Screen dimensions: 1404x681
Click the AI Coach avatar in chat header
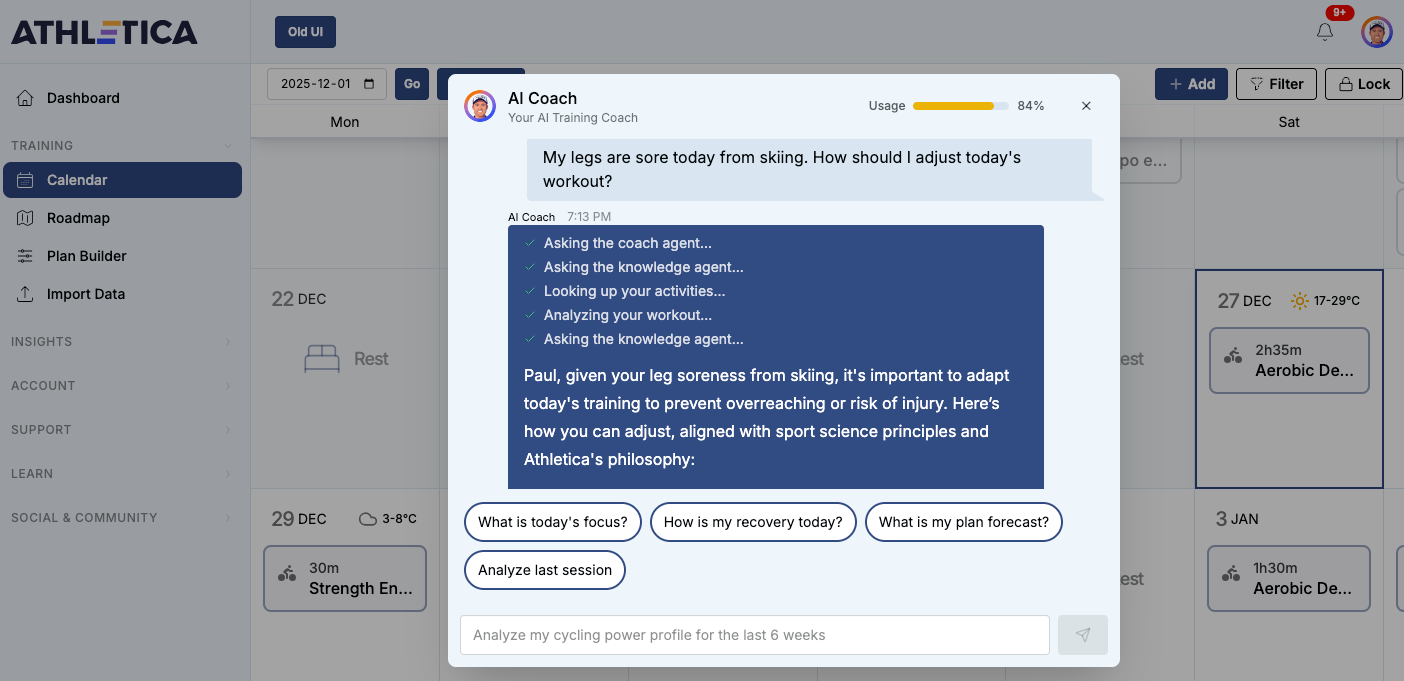point(480,106)
